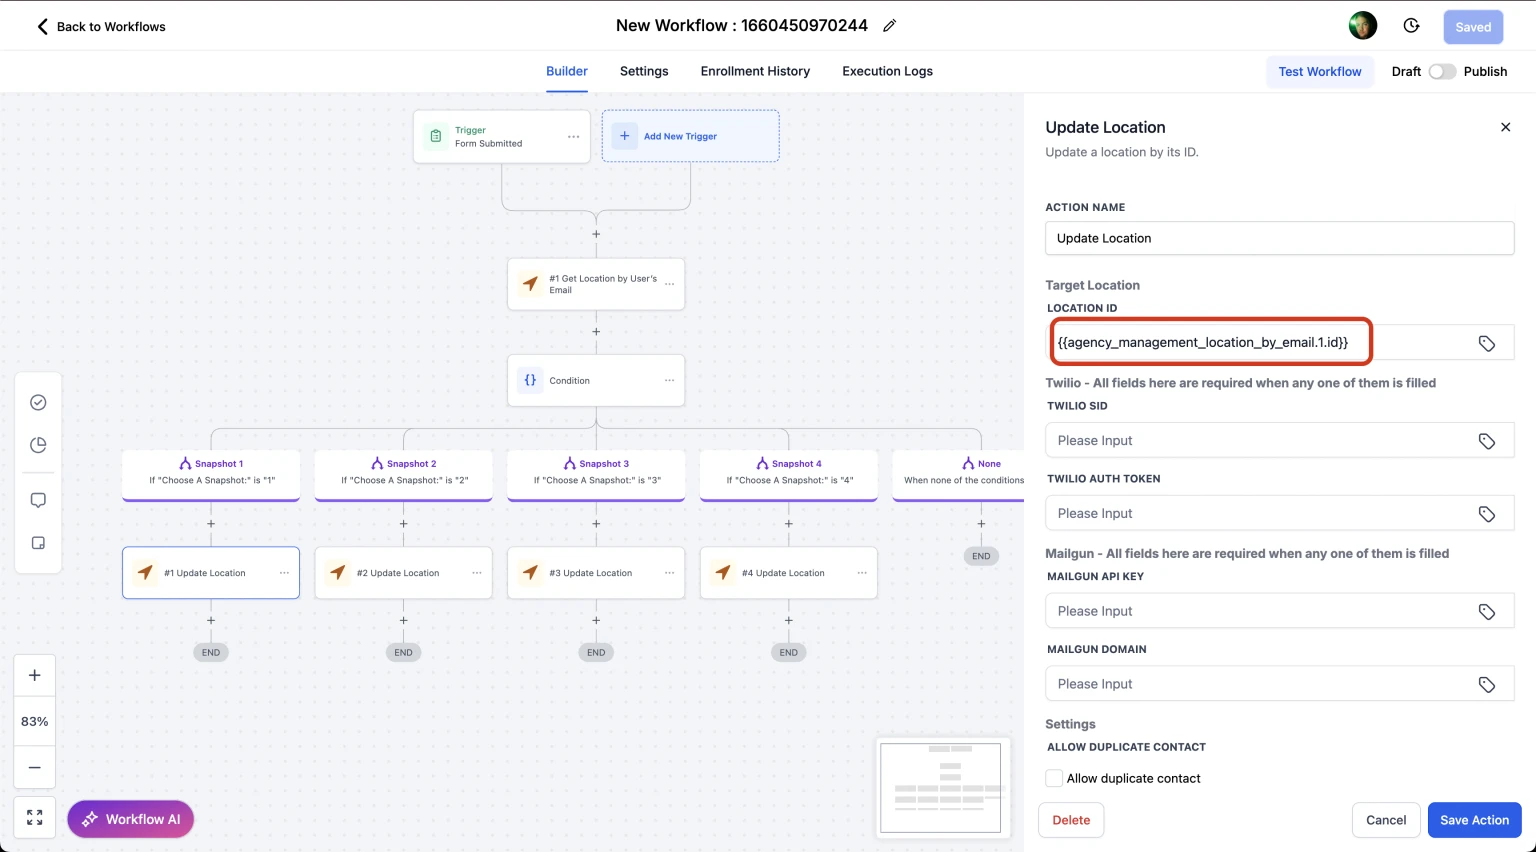Open version history clock icon

1411,26
